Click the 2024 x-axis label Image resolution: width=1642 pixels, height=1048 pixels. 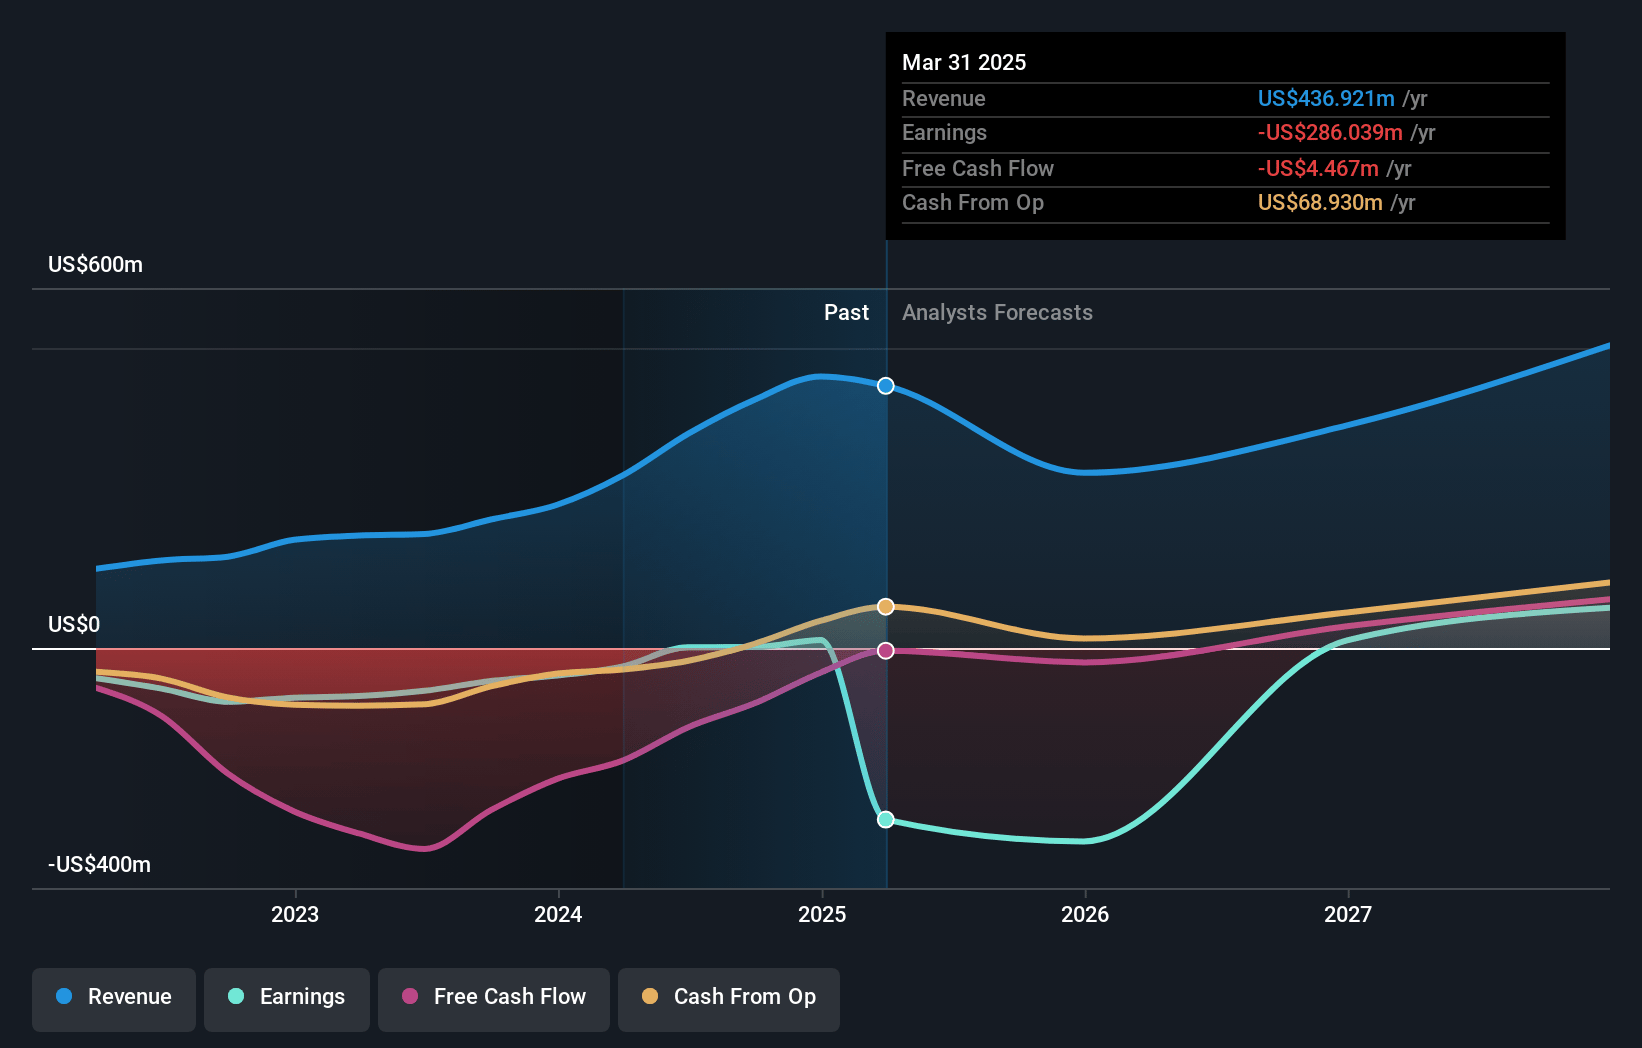(558, 914)
